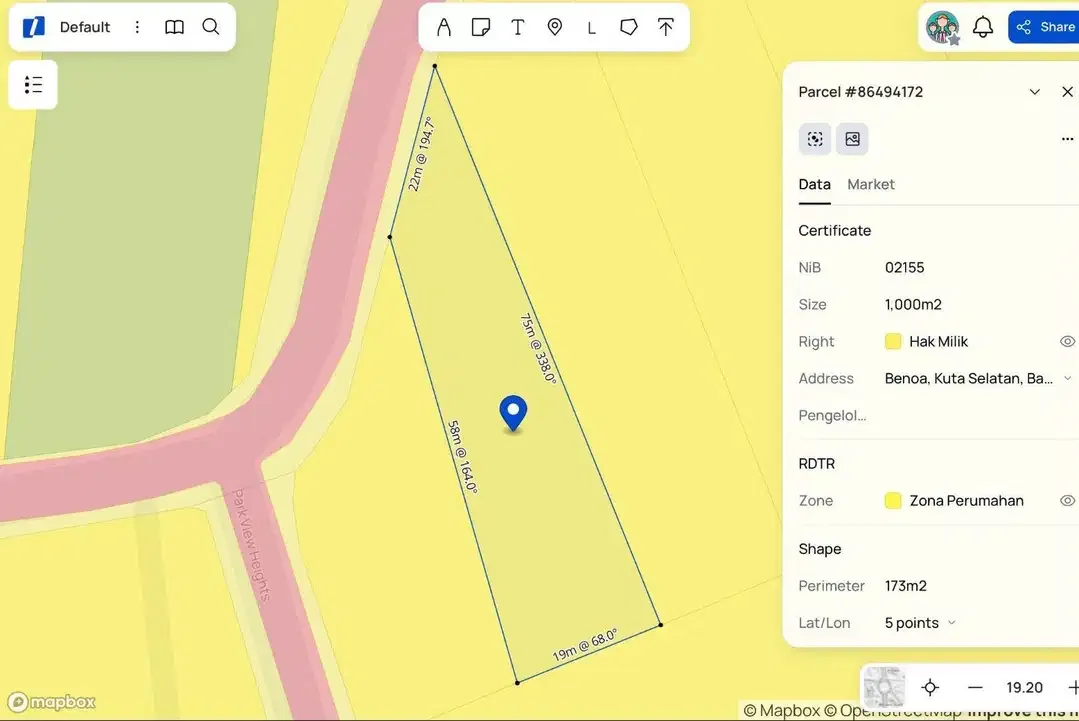This screenshot has width=1079, height=721.
Task: Toggle visibility of Hak Milik right
Action: point(1067,341)
